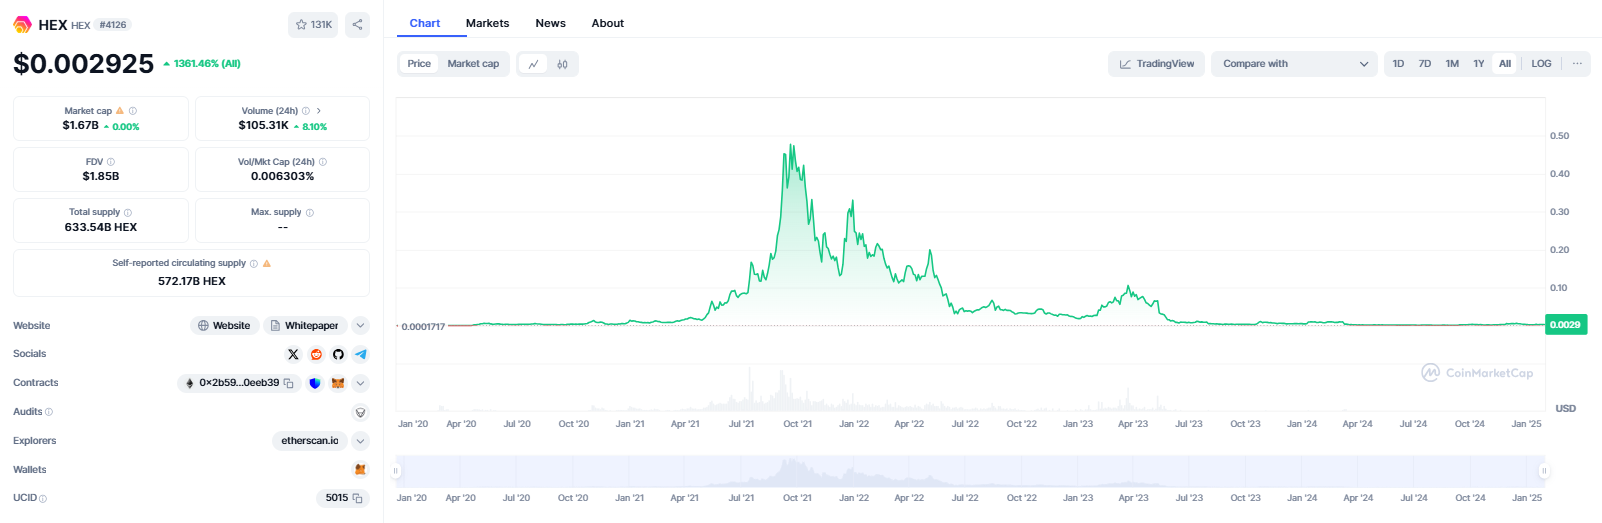Open etherscan.io explorer link
The height and width of the screenshot is (523, 1602).
coord(310,441)
